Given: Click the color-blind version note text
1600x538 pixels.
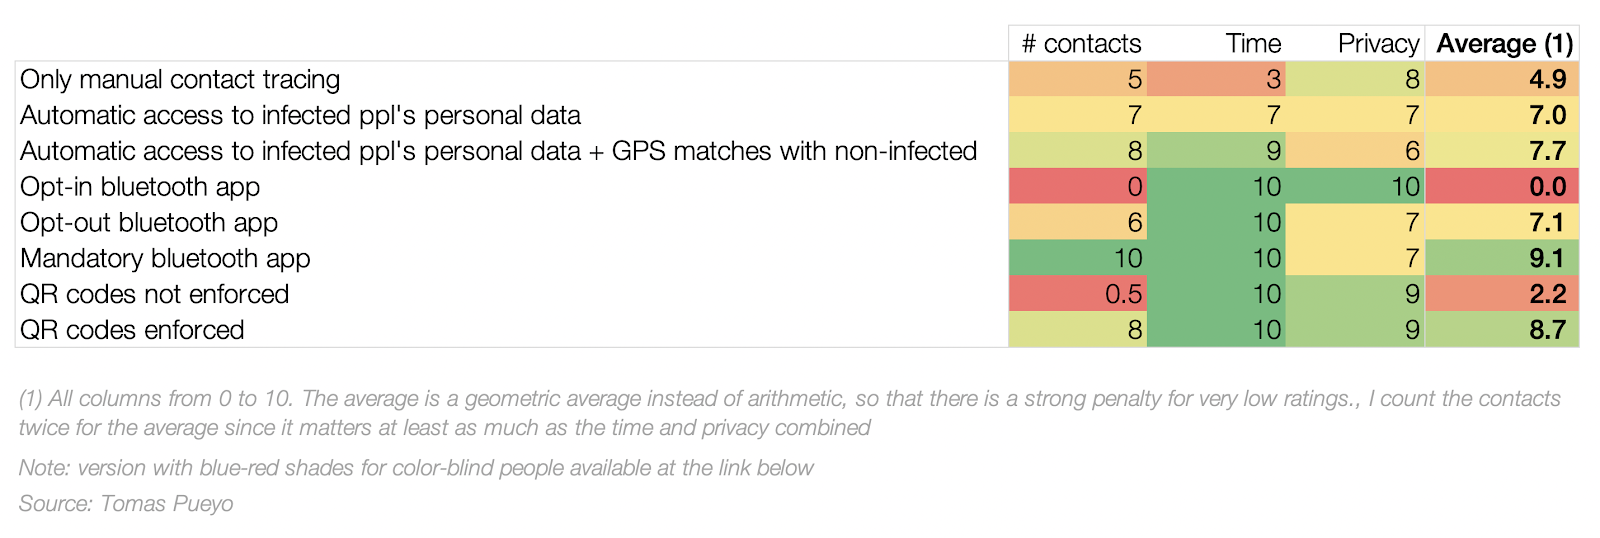Looking at the screenshot, I should [x=416, y=468].
